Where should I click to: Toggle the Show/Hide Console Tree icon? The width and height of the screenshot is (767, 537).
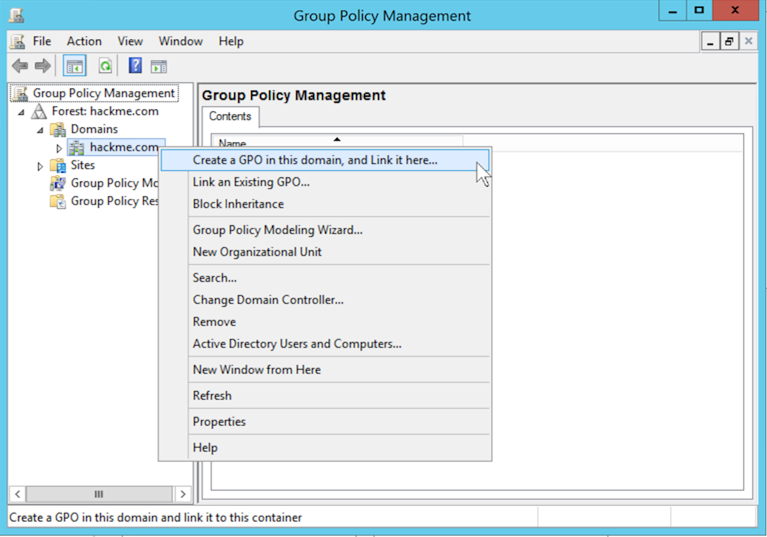[x=74, y=66]
